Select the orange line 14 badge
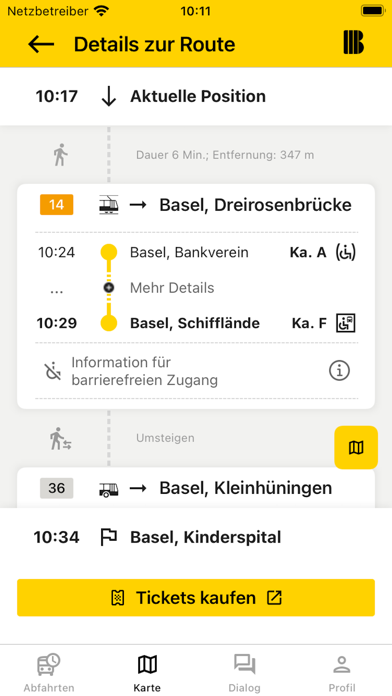 pyautogui.click(x=56, y=205)
